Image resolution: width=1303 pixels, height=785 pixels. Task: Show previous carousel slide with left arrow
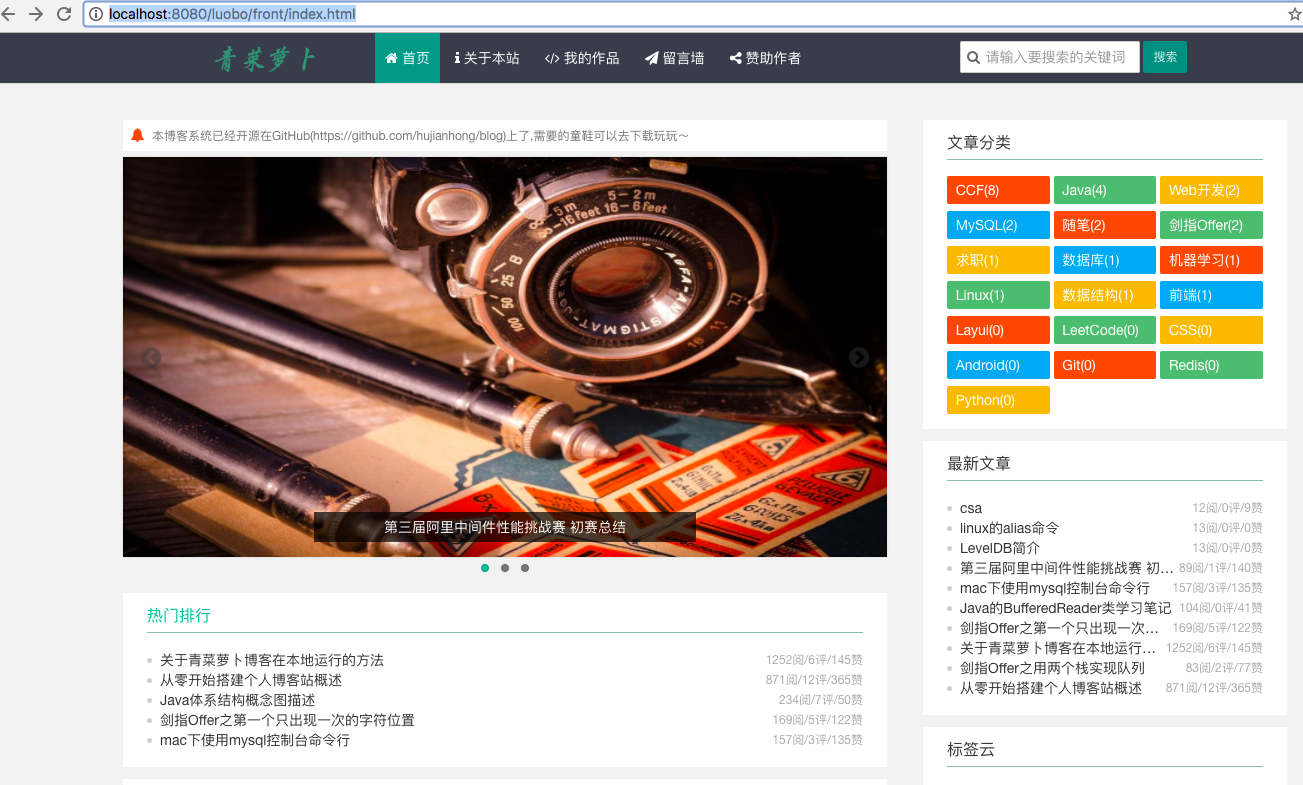151,358
